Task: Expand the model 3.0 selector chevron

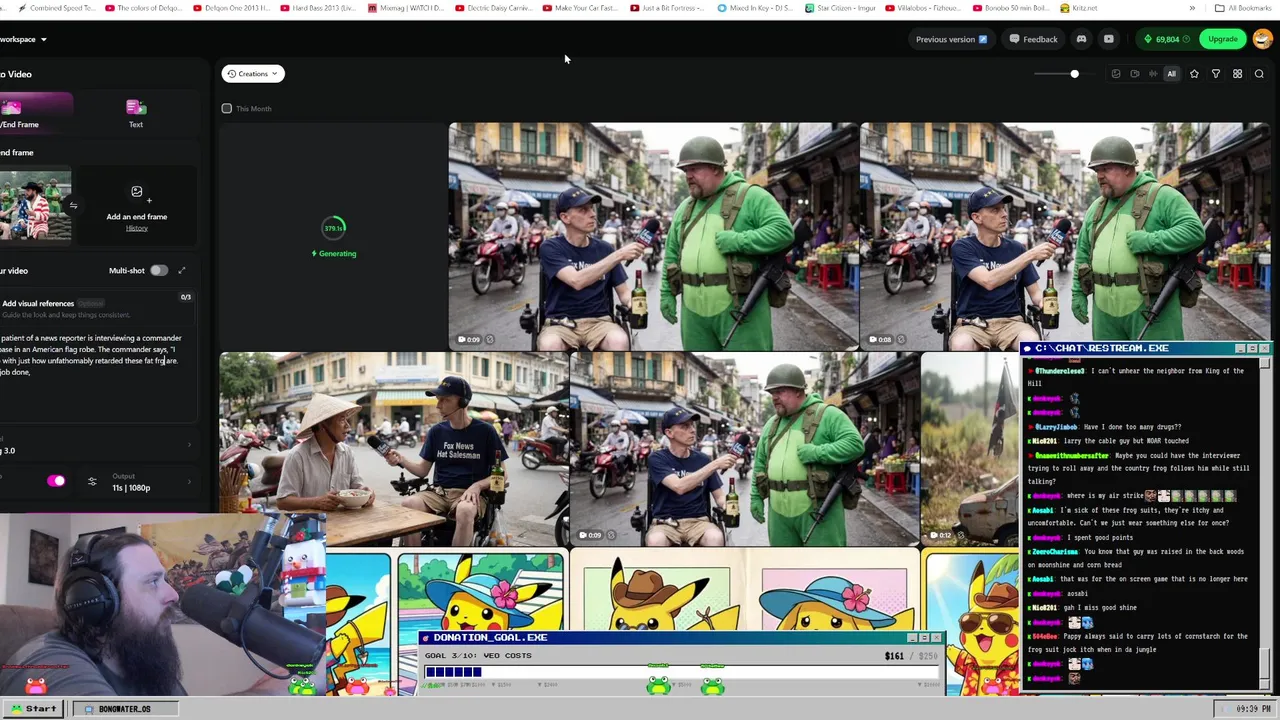Action: pyautogui.click(x=190, y=445)
